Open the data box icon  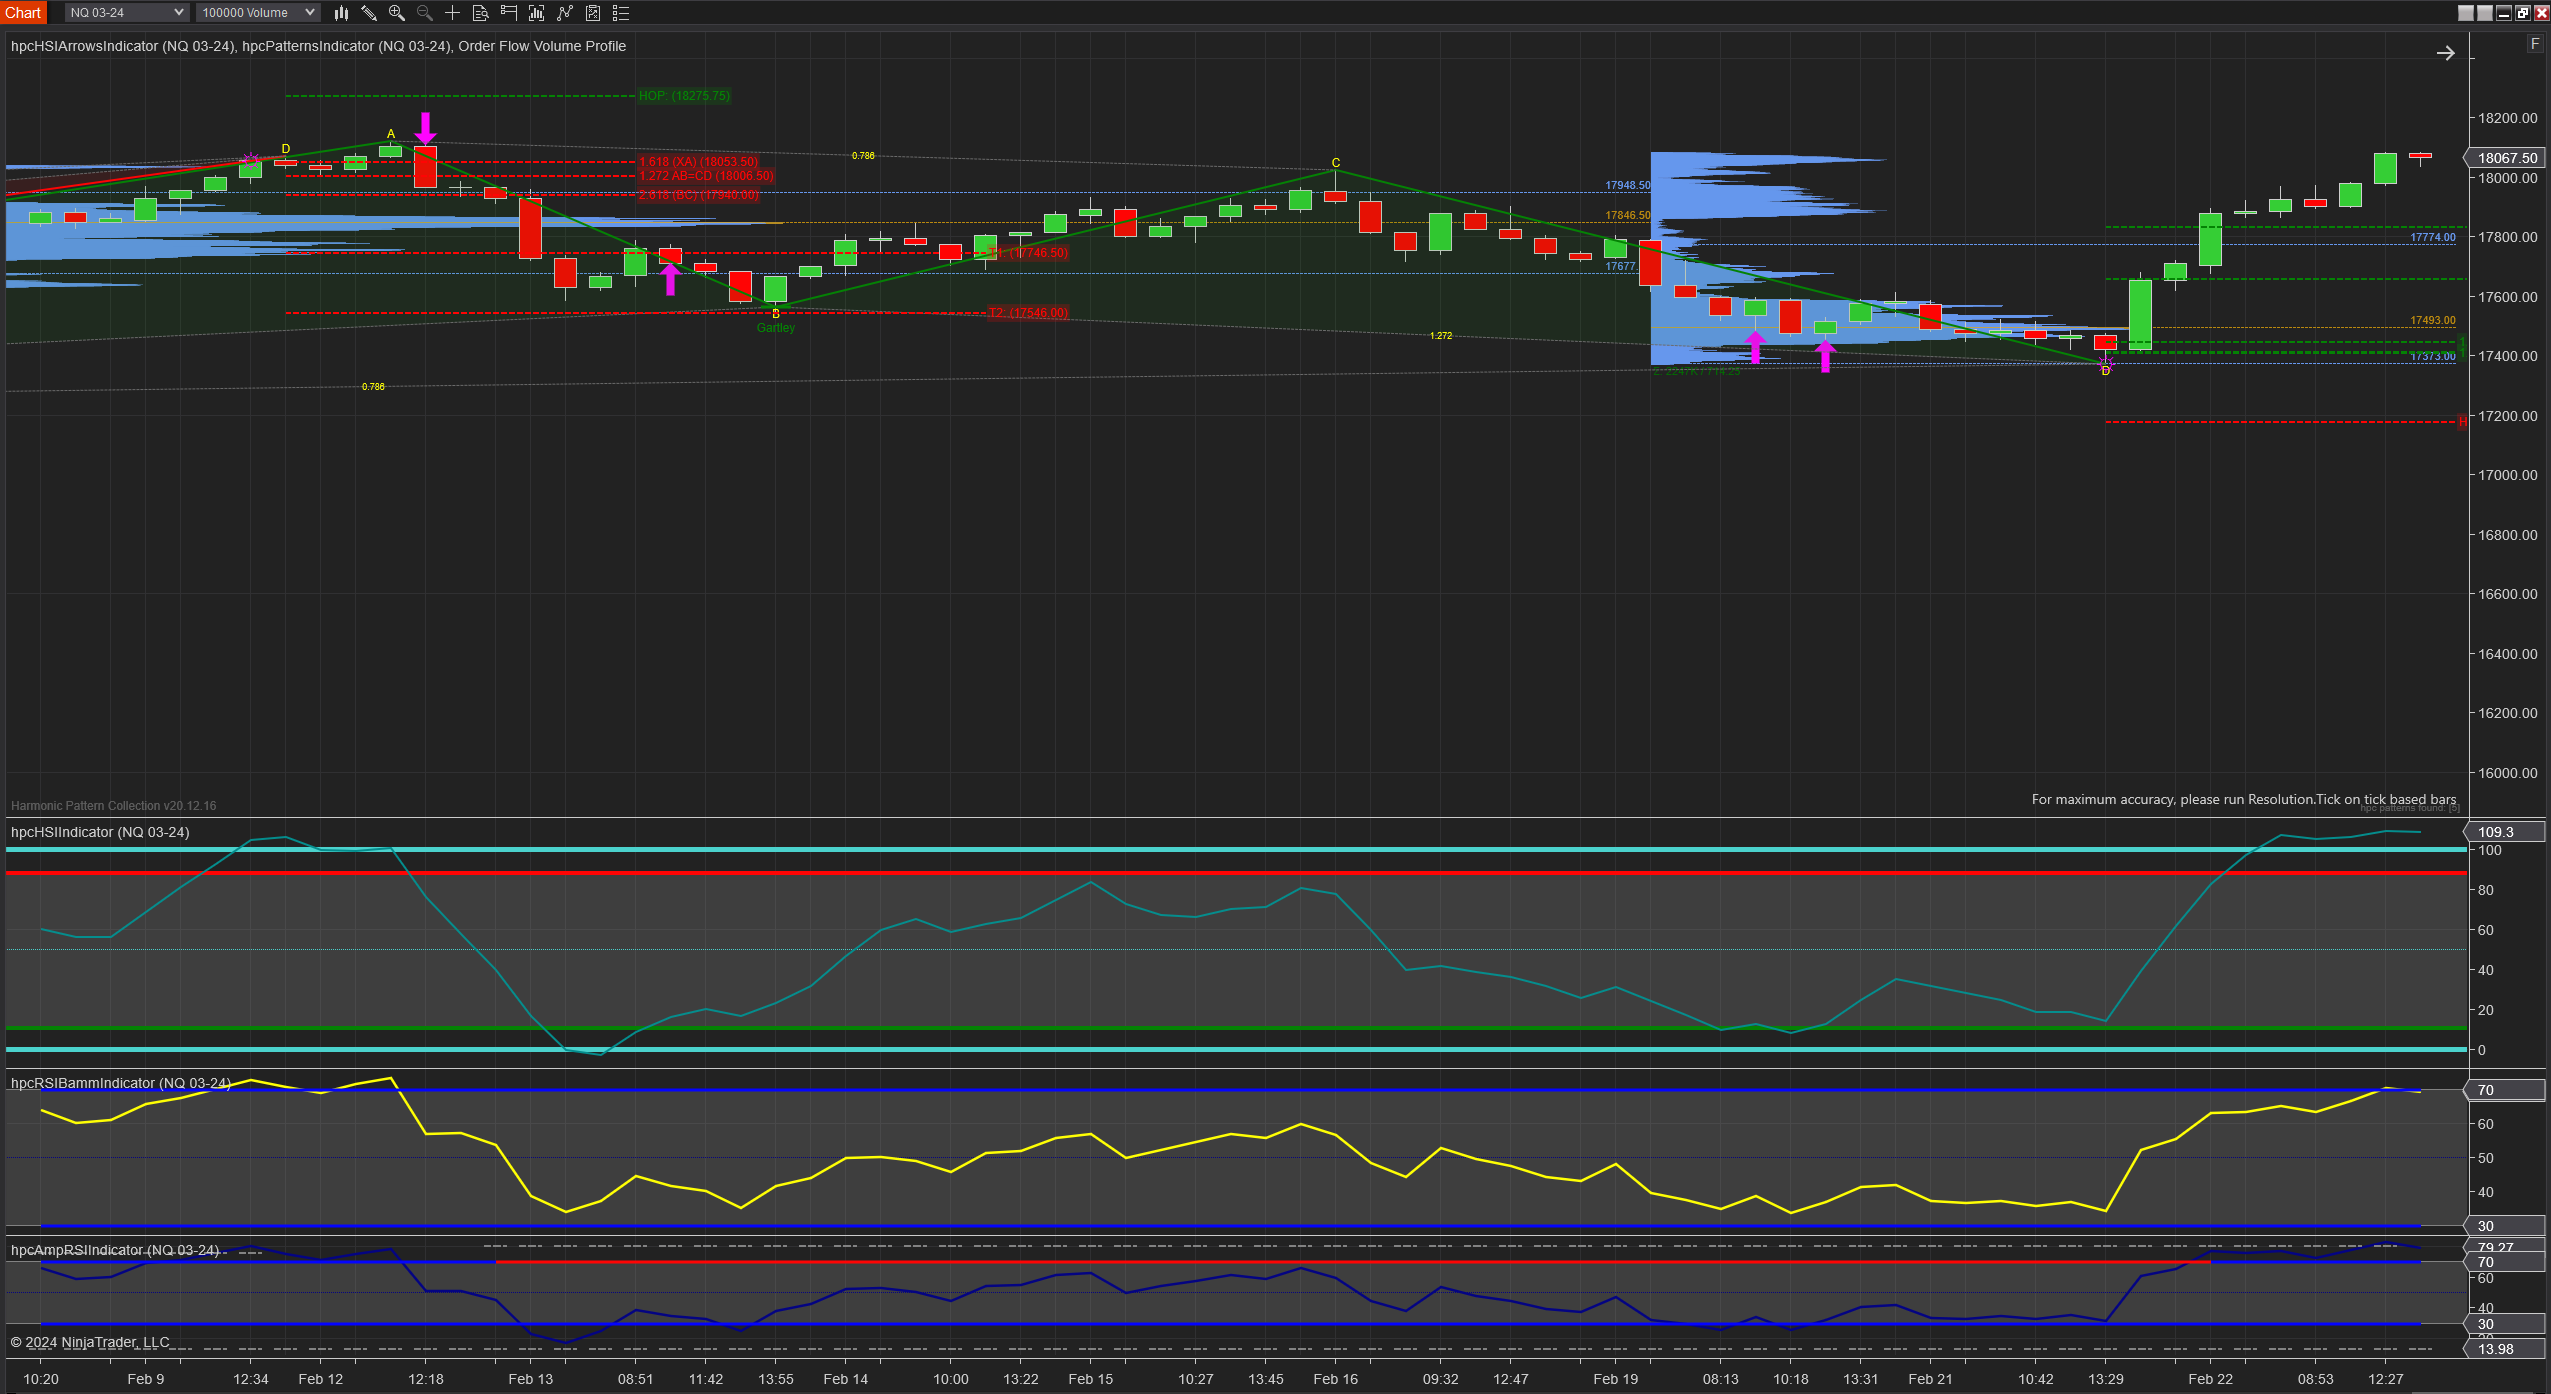point(480,13)
